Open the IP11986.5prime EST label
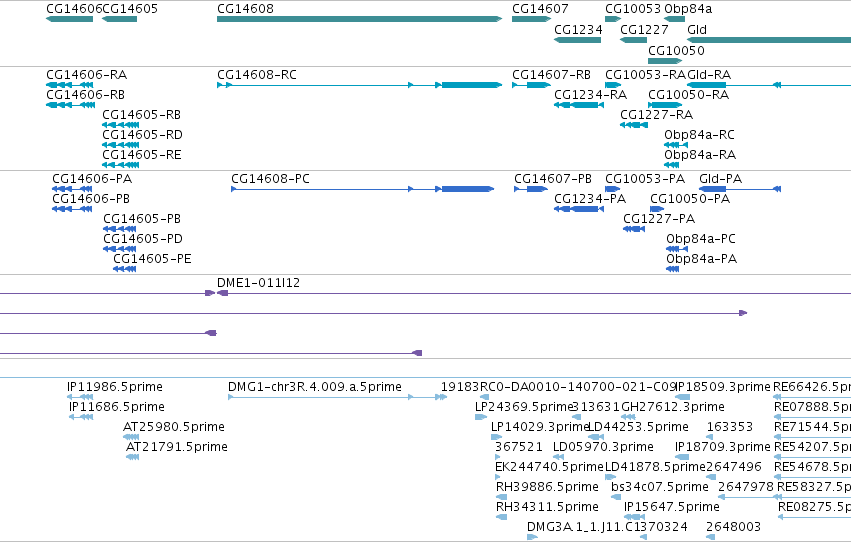Viewport: 851px width, 542px height. (x=115, y=387)
